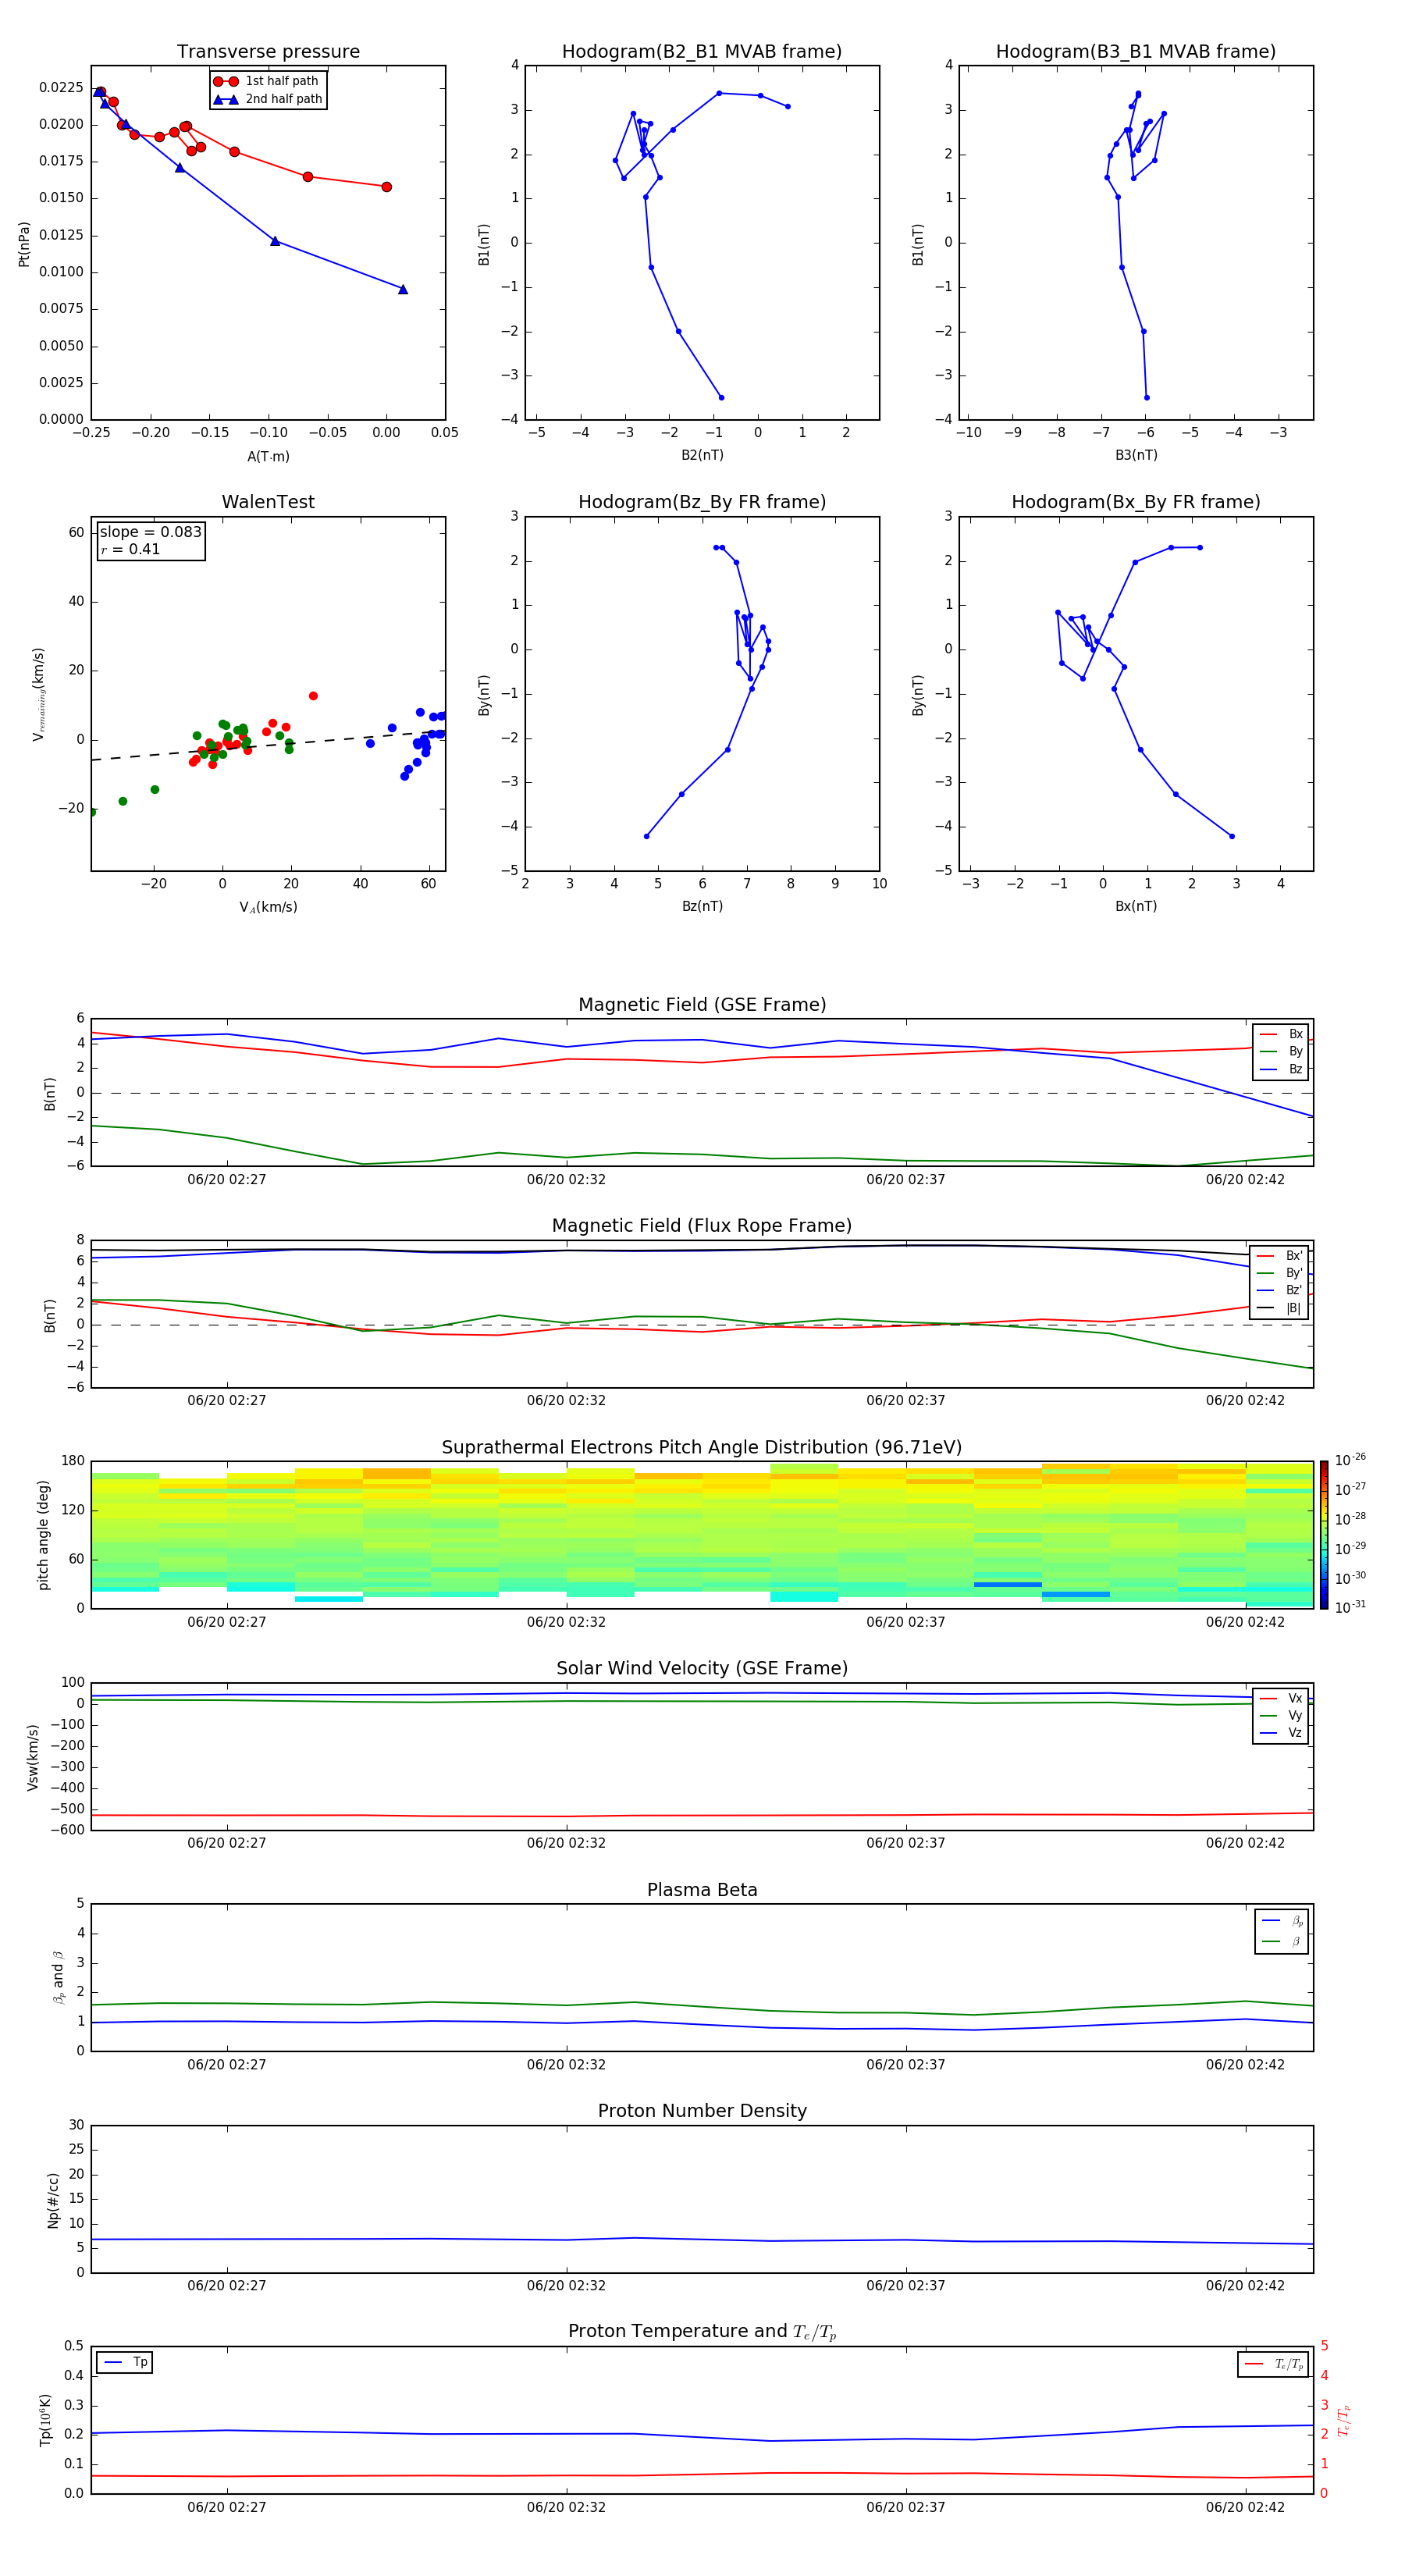Click the '|B|' legend entry in Flux Rope panel

pyautogui.click(x=1280, y=1308)
